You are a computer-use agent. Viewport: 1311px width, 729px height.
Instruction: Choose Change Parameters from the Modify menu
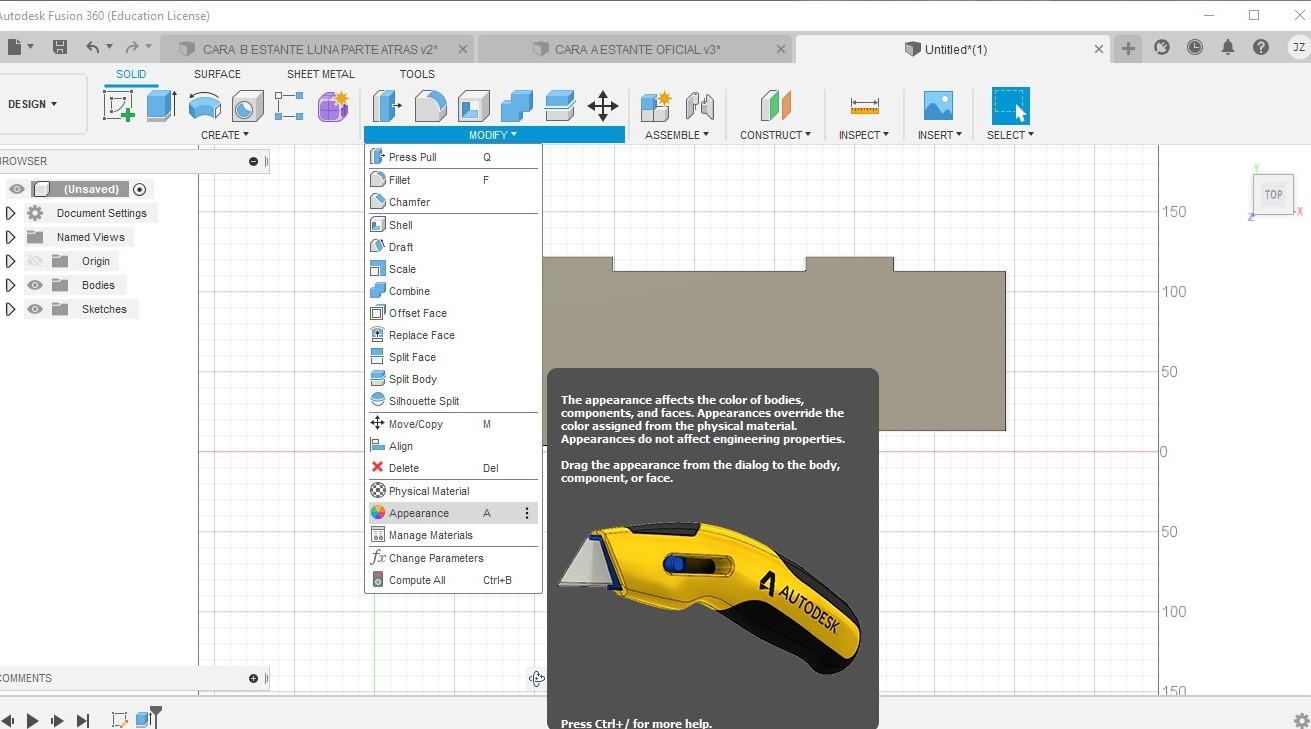[x=453, y=558]
